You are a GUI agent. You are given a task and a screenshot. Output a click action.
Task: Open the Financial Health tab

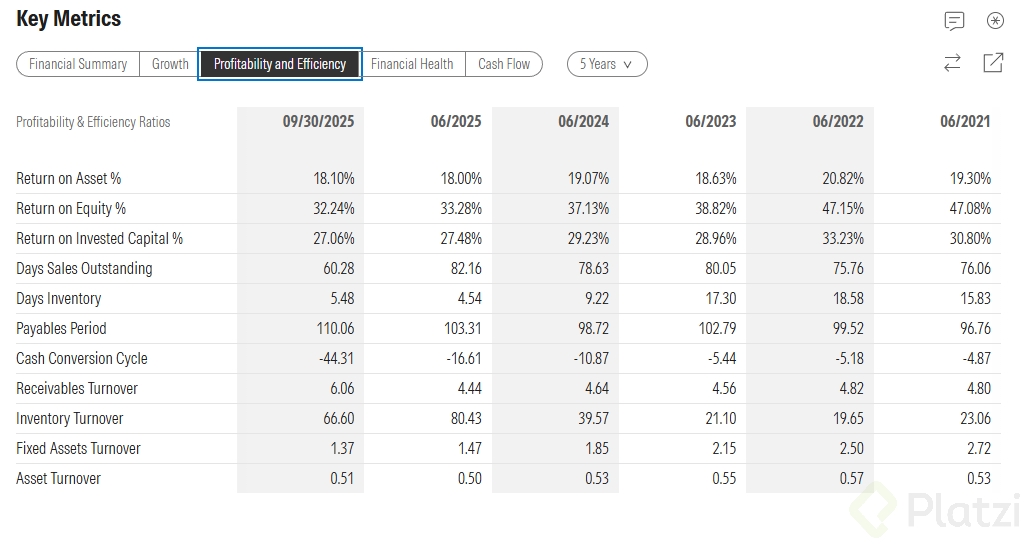(412, 64)
